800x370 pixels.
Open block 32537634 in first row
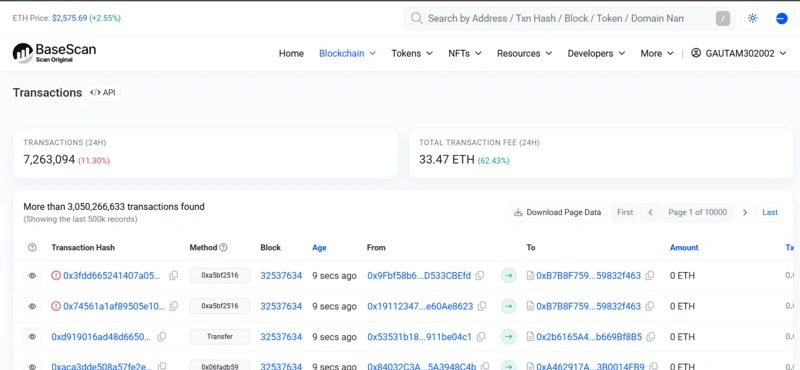[x=281, y=276]
